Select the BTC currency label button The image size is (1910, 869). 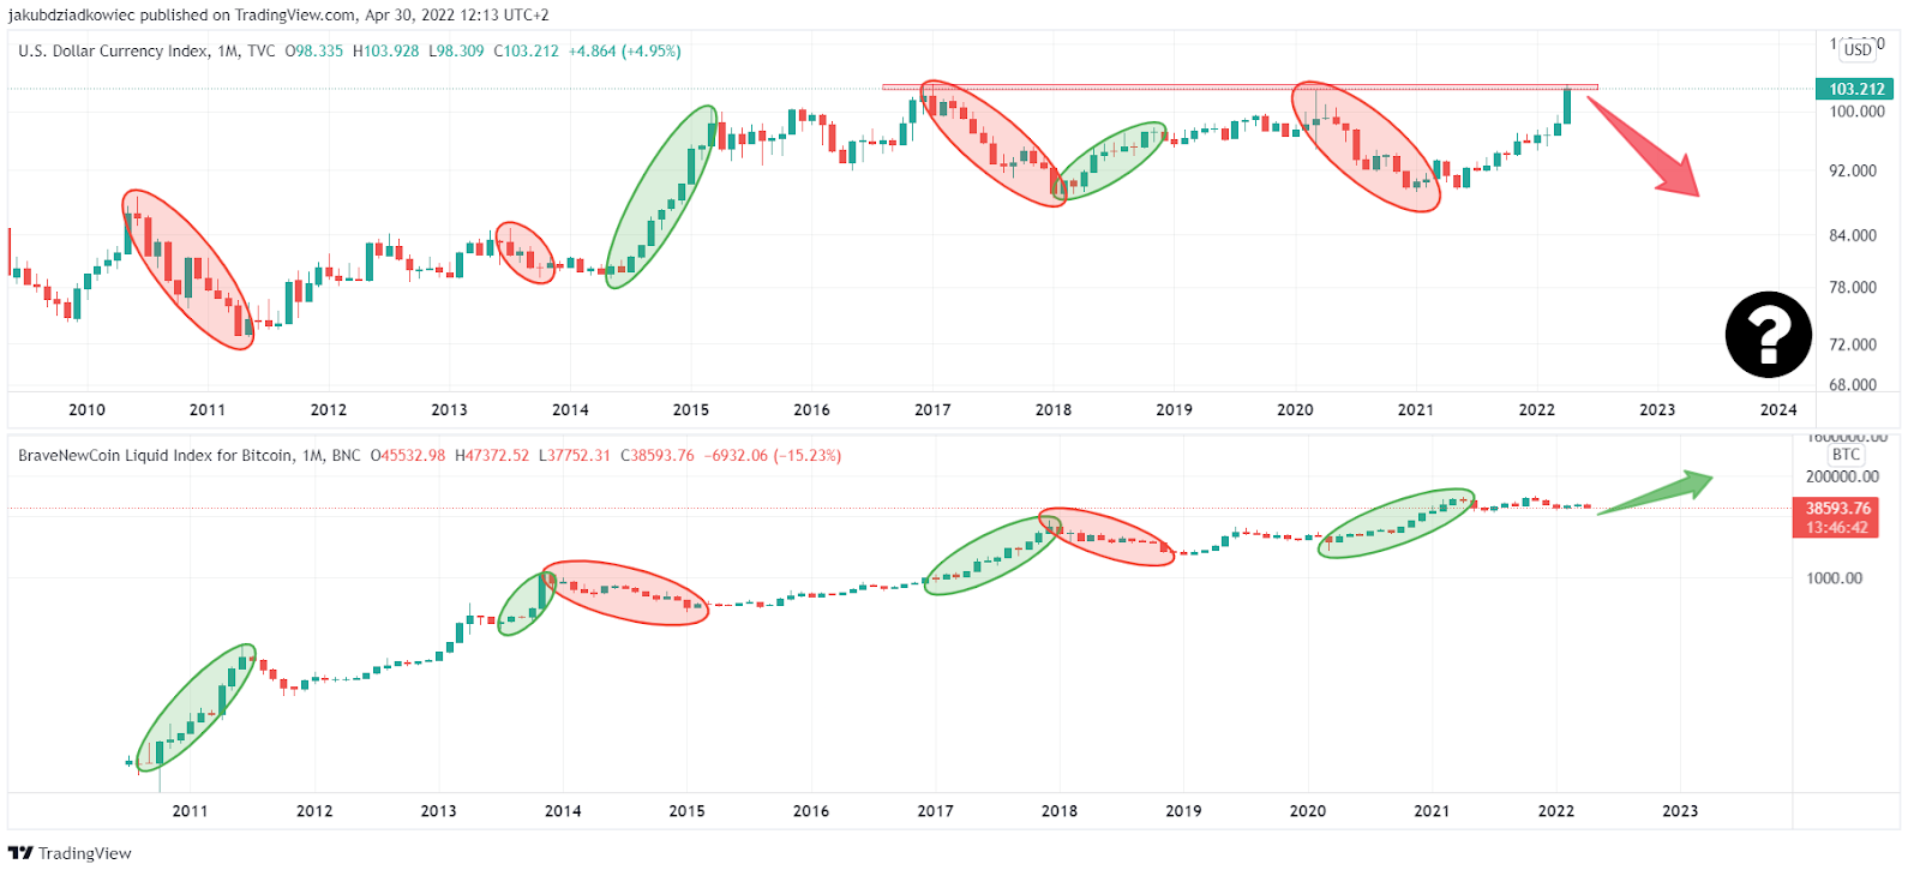pos(1846,454)
